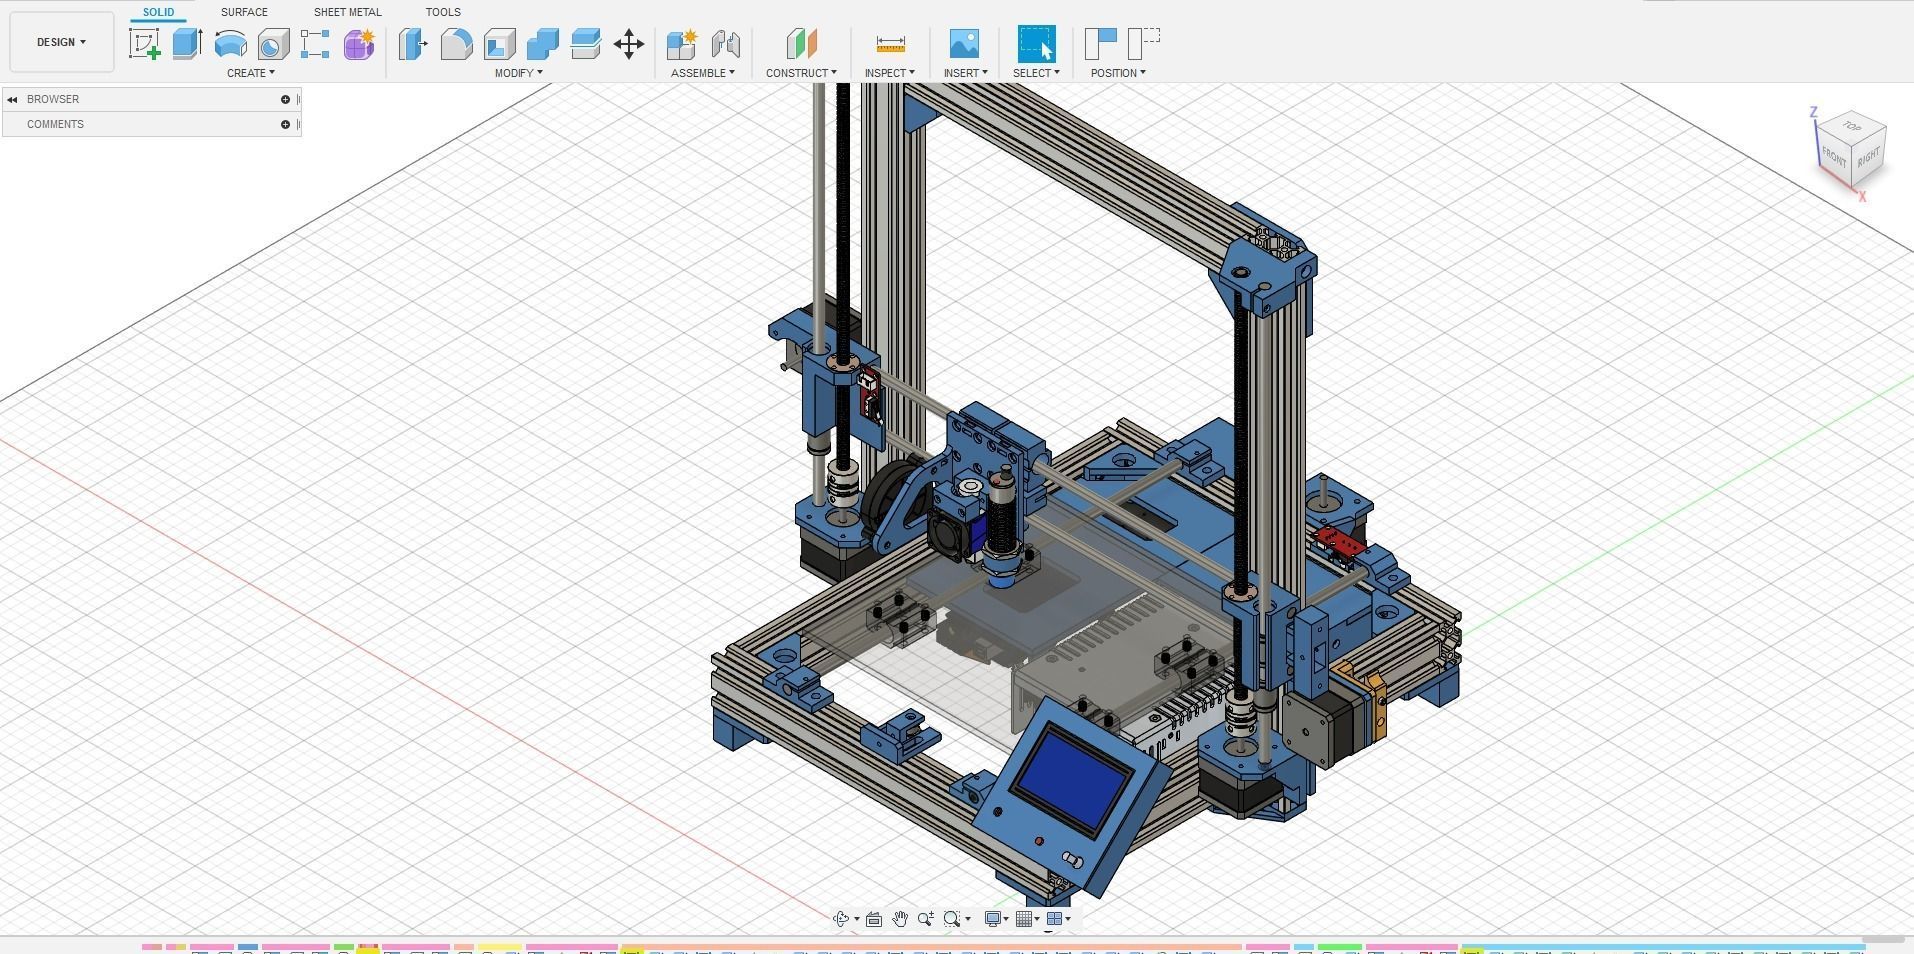
Task: Open Display Settings monitor icon
Action: 993,919
